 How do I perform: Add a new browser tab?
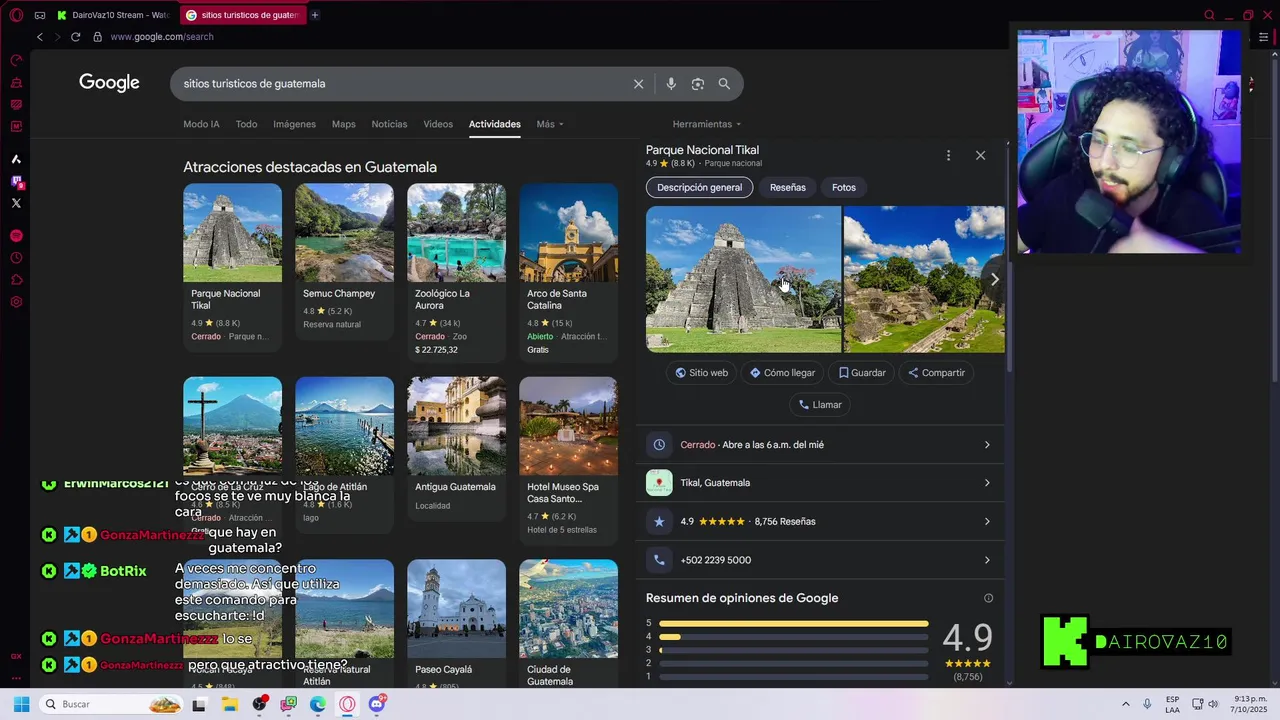tap(314, 15)
